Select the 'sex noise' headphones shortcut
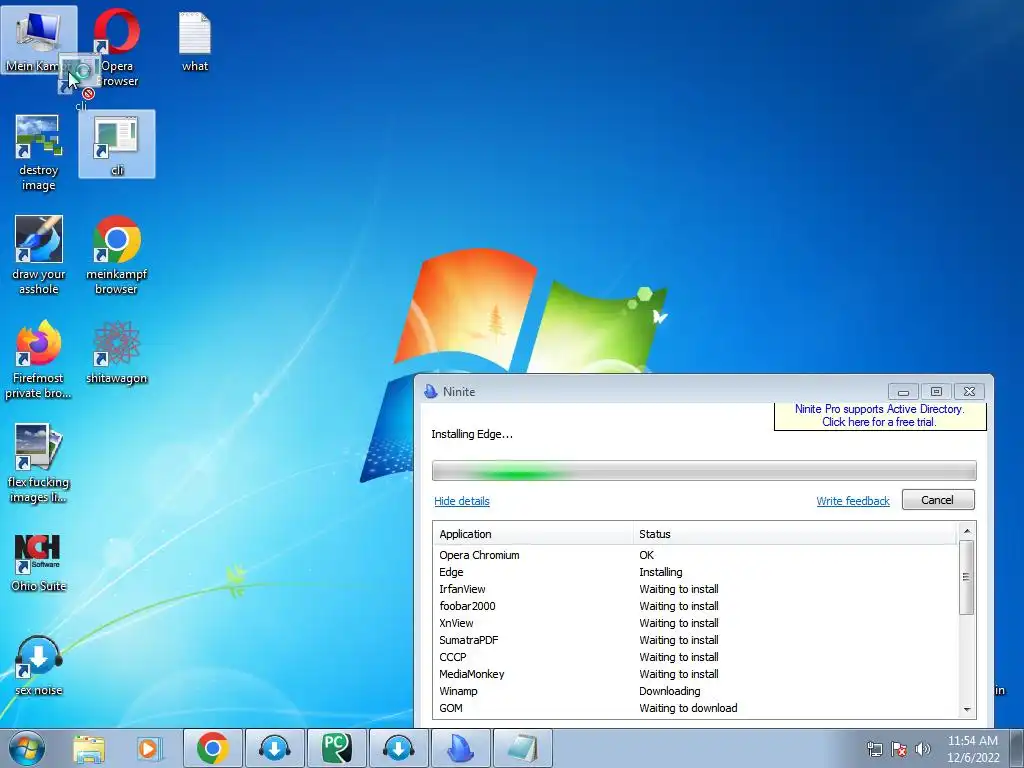 coord(39,665)
